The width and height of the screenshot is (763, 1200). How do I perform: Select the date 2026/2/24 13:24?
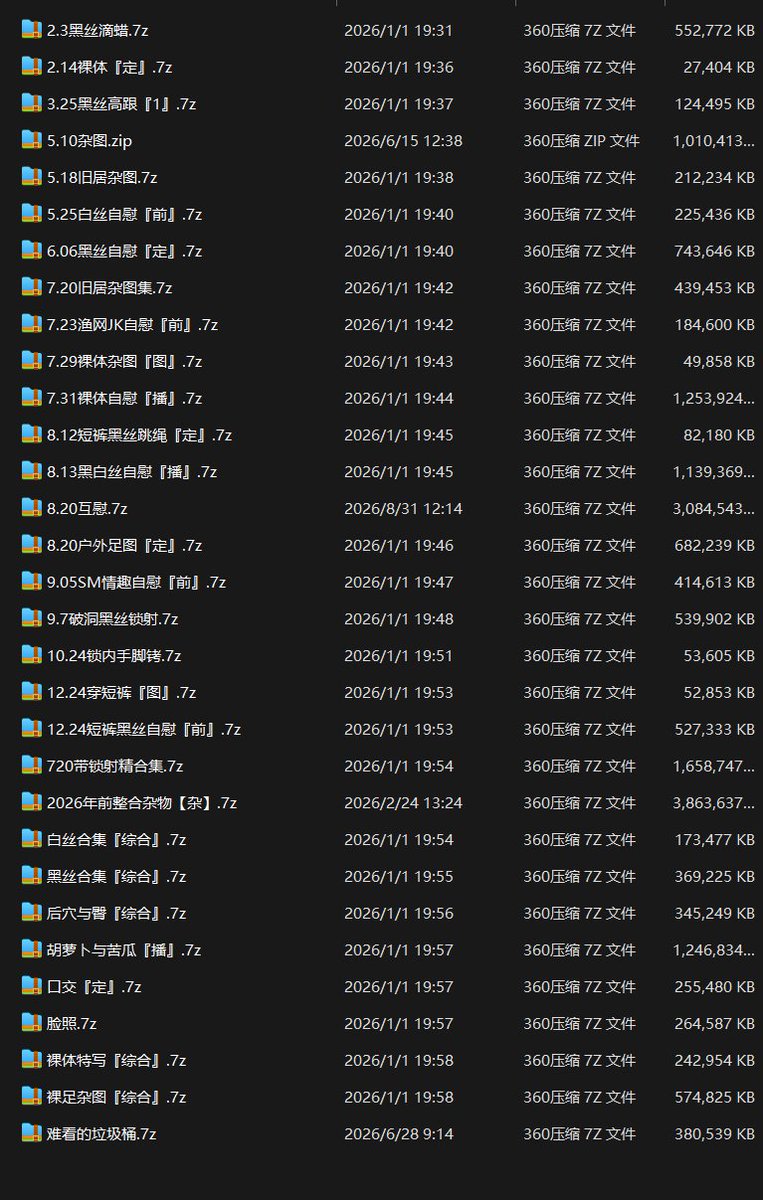coord(403,803)
